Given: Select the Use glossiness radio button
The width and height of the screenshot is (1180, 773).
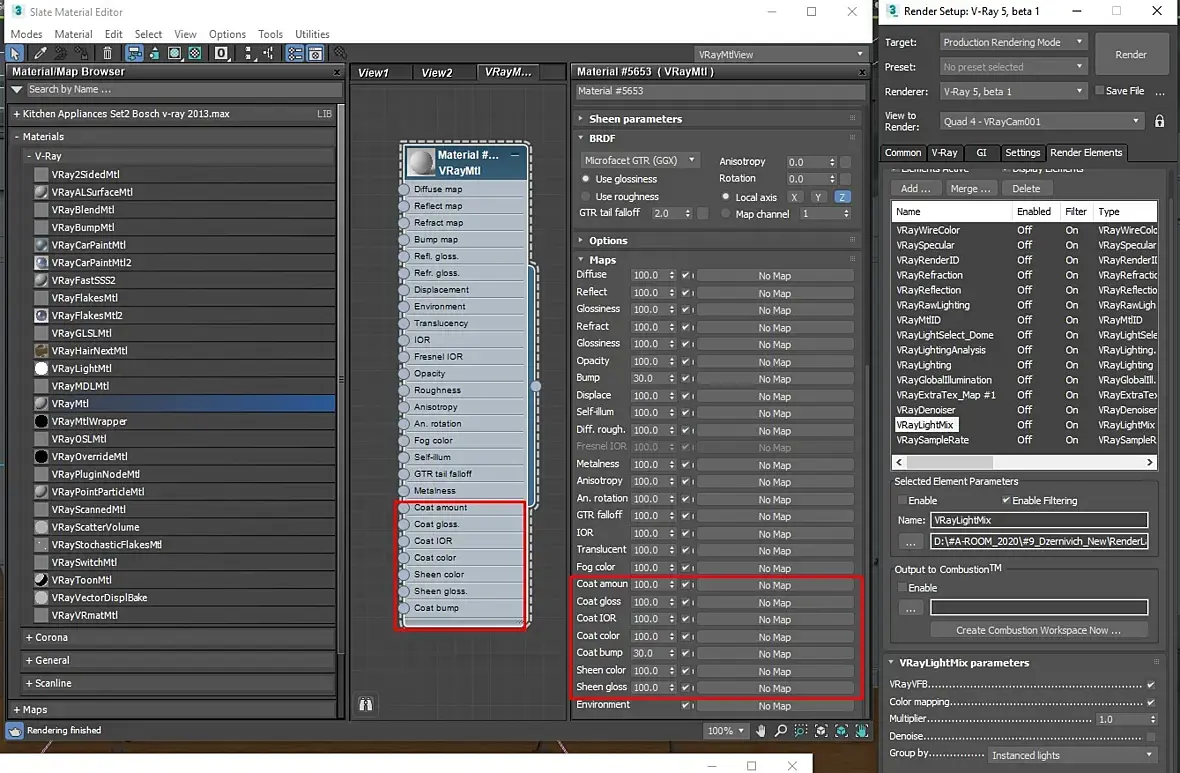Looking at the screenshot, I should pyautogui.click(x=585, y=179).
